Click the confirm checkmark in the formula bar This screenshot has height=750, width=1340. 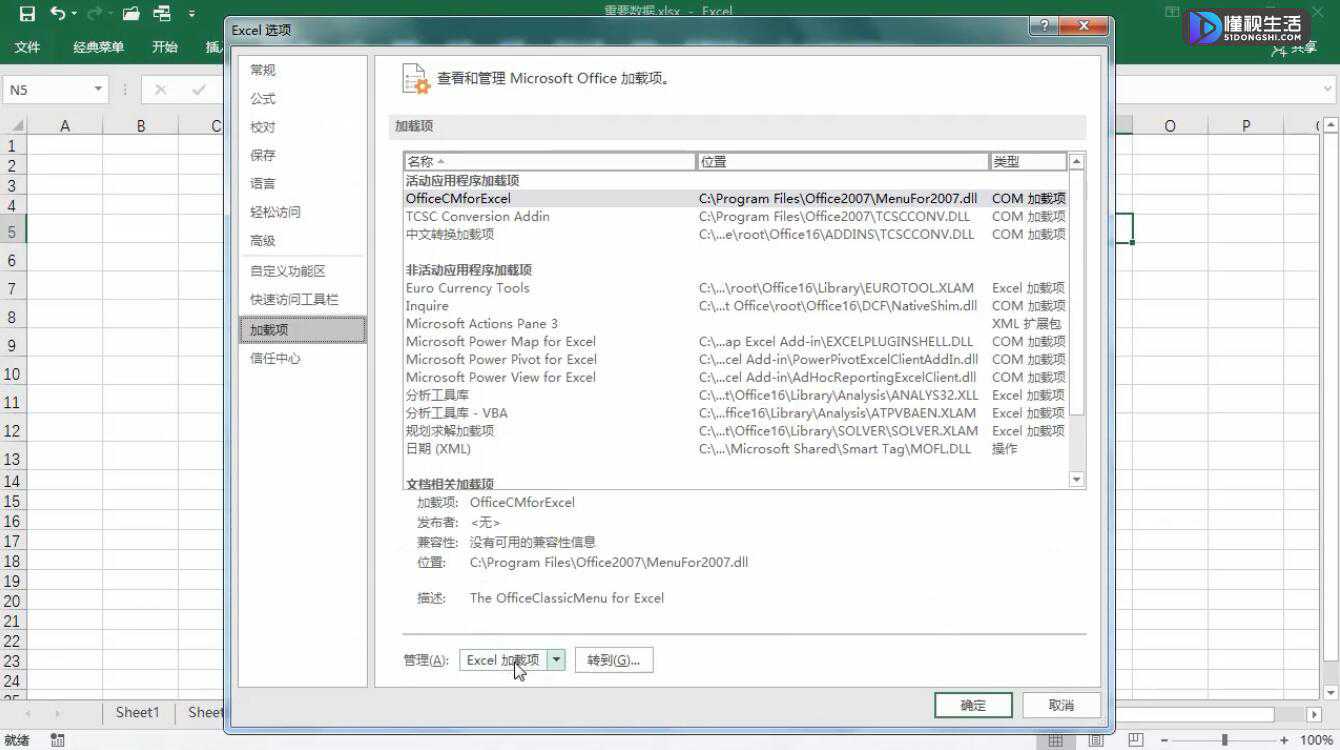click(x=198, y=90)
